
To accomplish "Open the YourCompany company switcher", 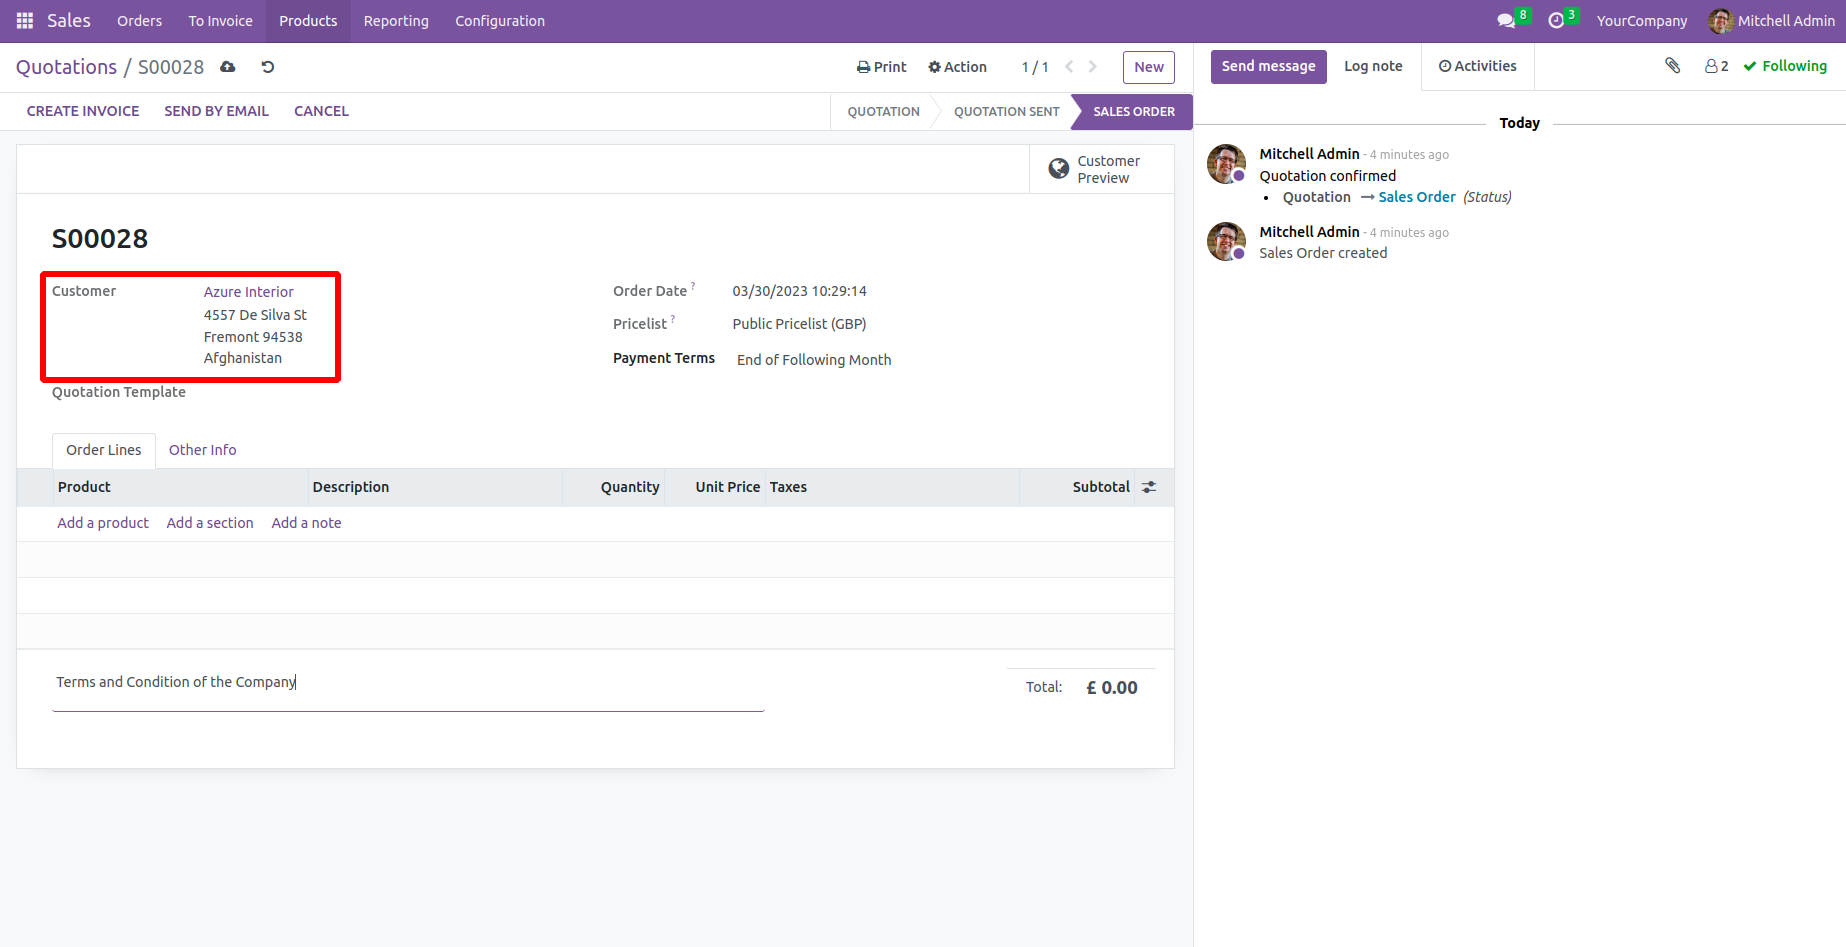I will click(x=1641, y=21).
